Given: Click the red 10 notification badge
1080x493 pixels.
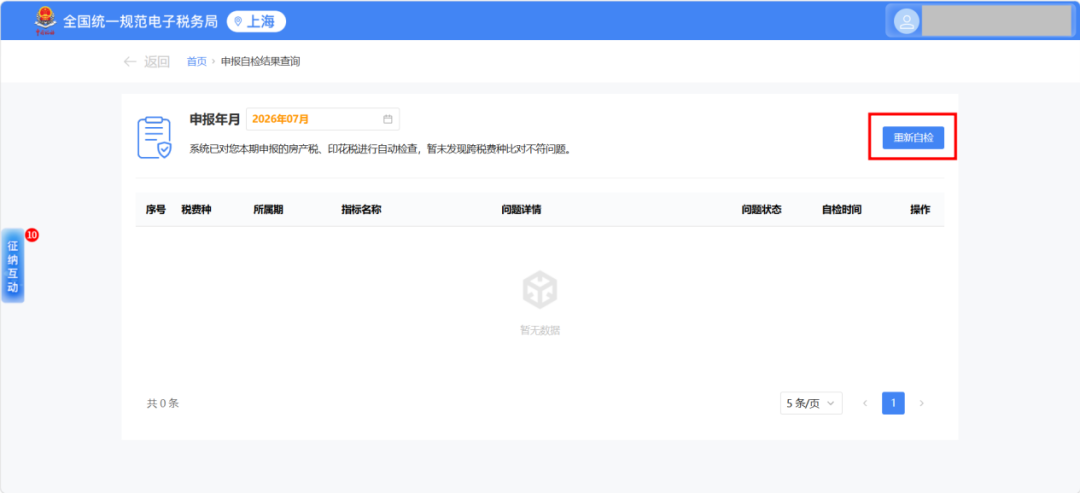Looking at the screenshot, I should [32, 235].
